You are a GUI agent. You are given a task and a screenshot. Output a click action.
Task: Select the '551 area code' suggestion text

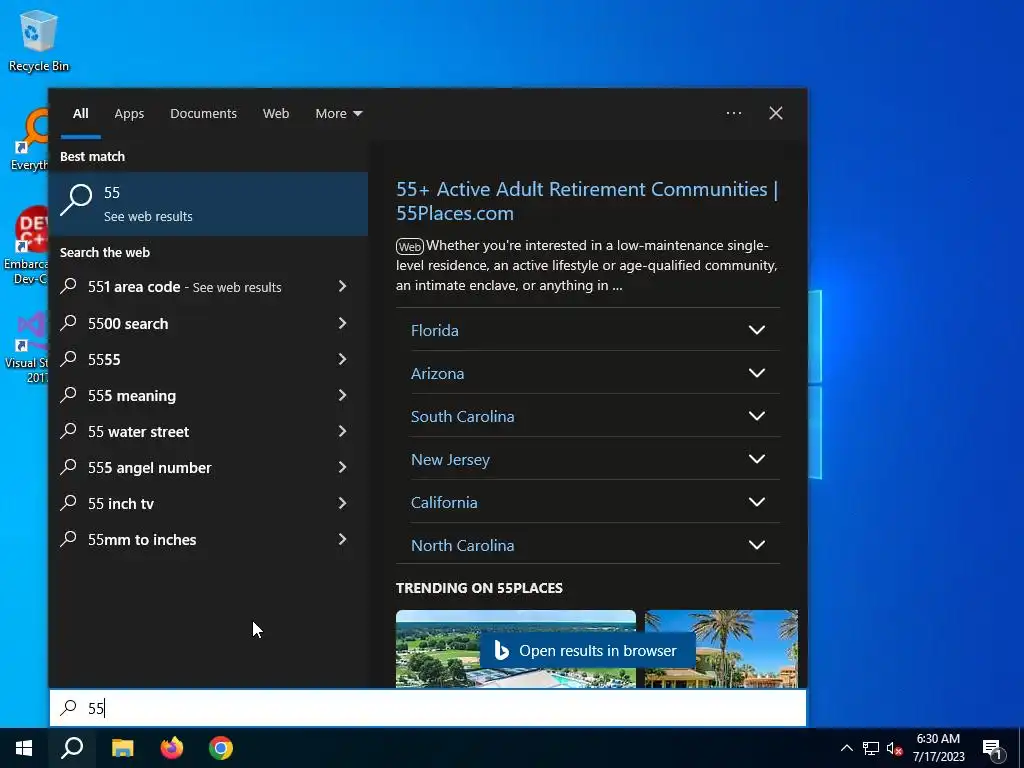(134, 287)
